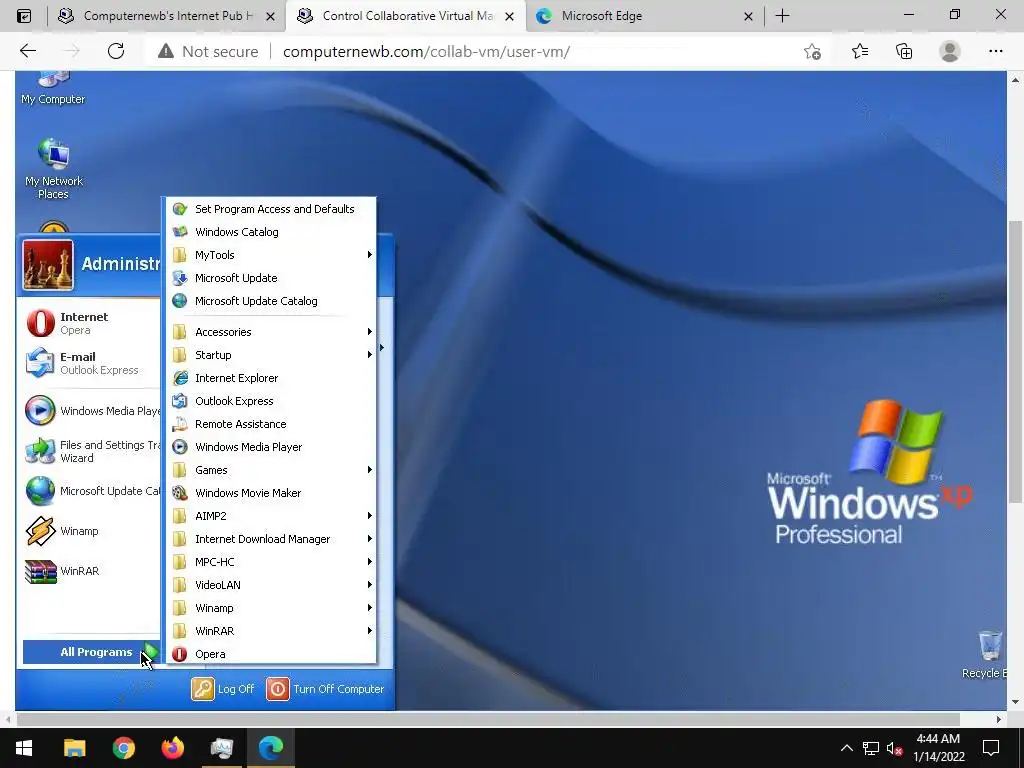Open the Collections icon
This screenshot has height=768, width=1024.
click(x=904, y=51)
